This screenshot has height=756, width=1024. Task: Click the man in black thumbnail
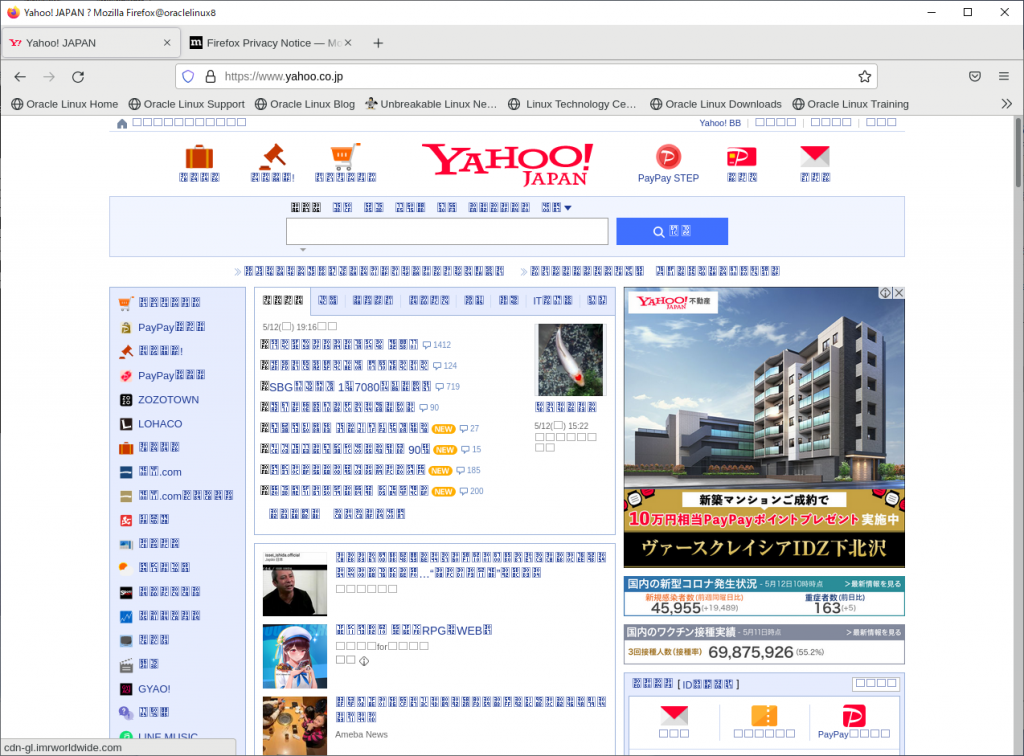[x=295, y=584]
